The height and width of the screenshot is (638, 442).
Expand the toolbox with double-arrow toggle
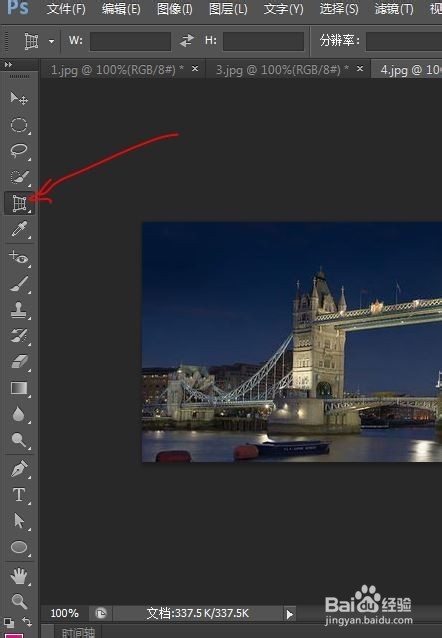(x=8, y=64)
